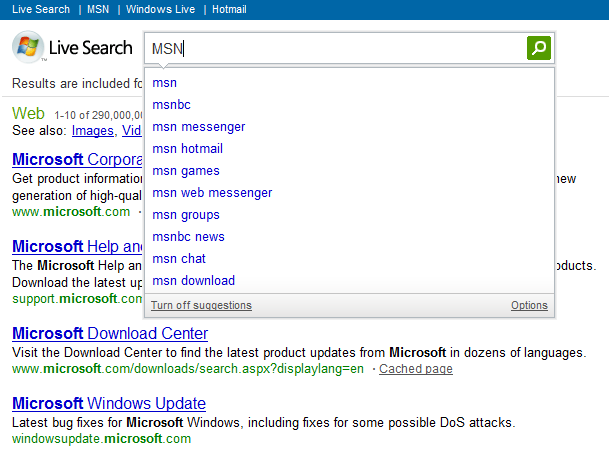The height and width of the screenshot is (454, 609).
Task: Open the Microsoft Windows Update result
Action: click(x=109, y=404)
